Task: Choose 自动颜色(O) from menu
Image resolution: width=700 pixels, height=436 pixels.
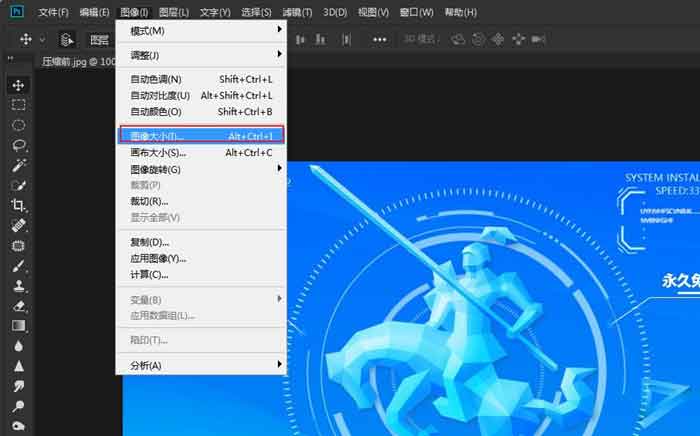Action: (201, 112)
